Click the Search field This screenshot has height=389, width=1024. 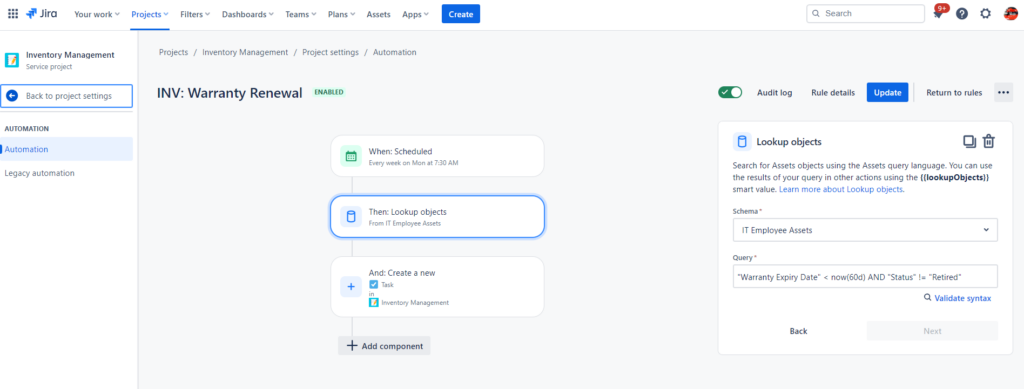865,14
